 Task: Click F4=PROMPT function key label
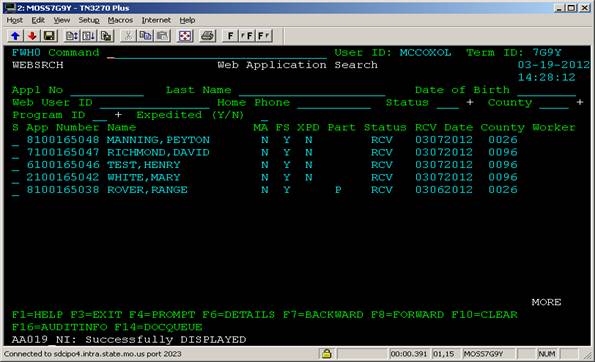[162, 315]
